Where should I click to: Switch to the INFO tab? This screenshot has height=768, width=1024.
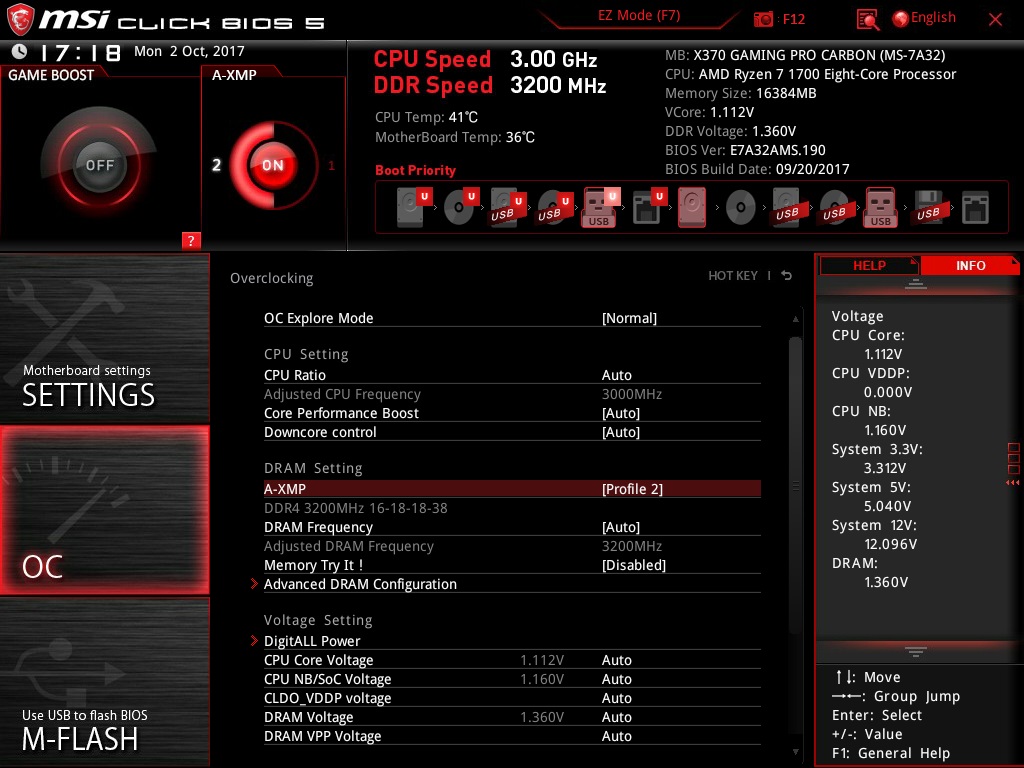pyautogui.click(x=970, y=265)
